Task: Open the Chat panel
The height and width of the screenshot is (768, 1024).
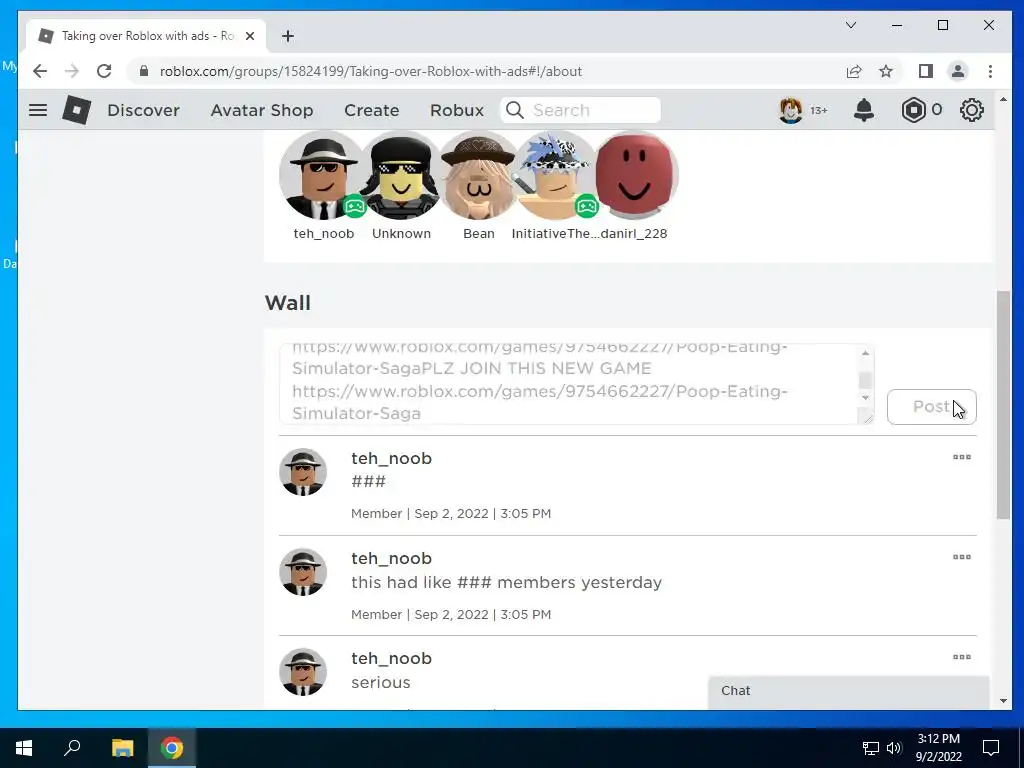Action: 848,691
